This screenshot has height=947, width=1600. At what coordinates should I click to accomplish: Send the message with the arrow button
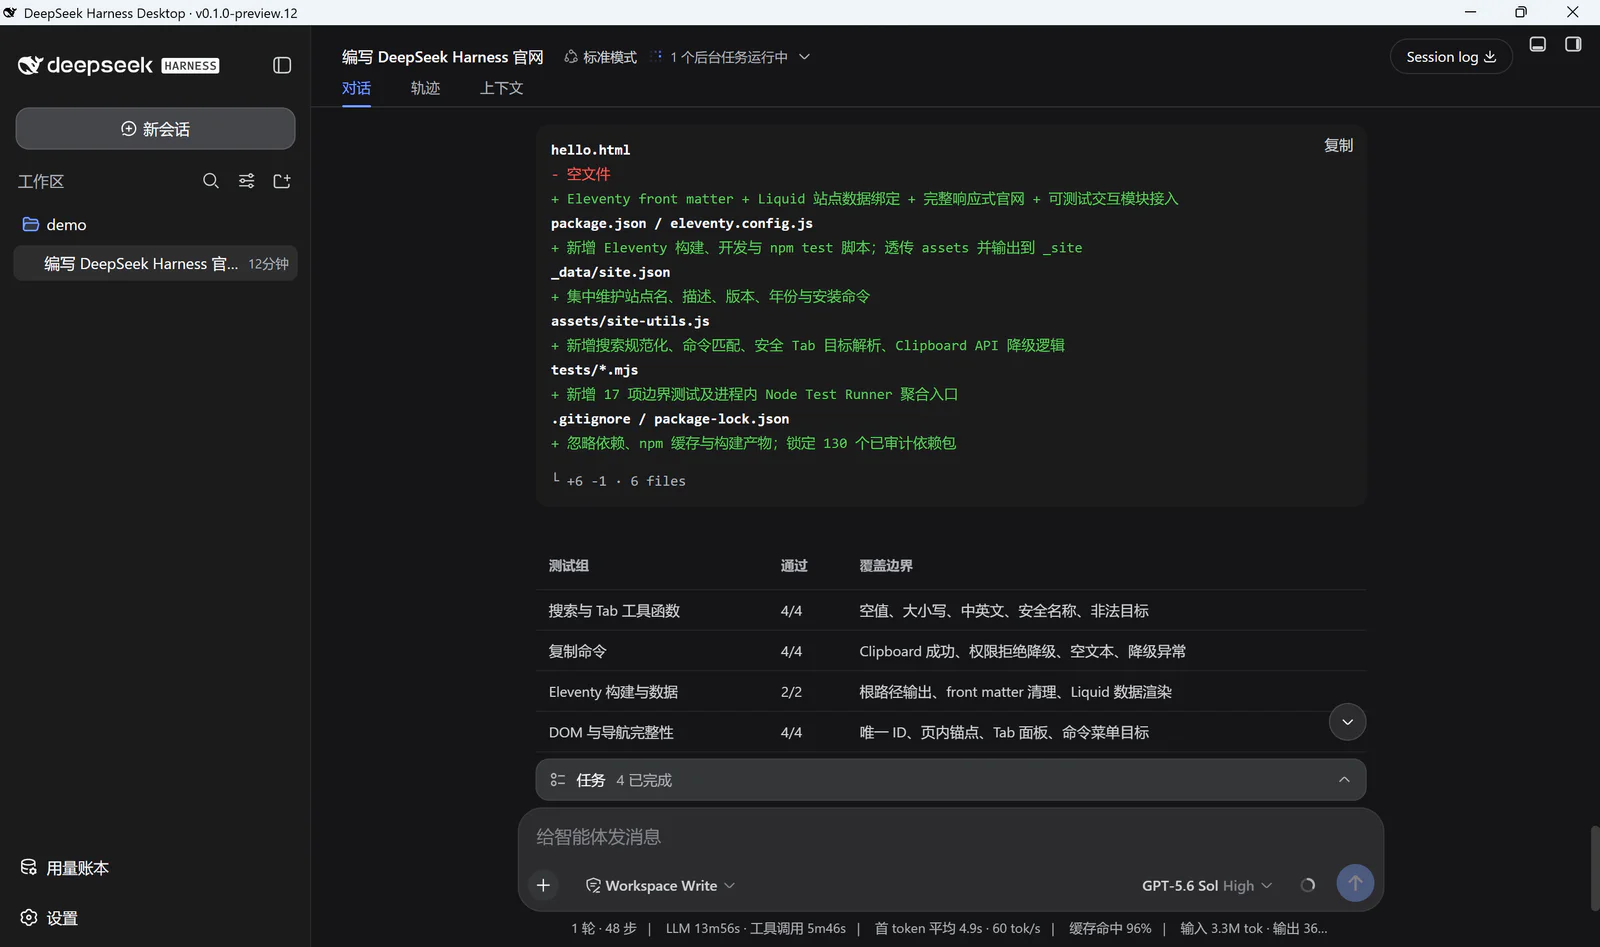[1355, 883]
